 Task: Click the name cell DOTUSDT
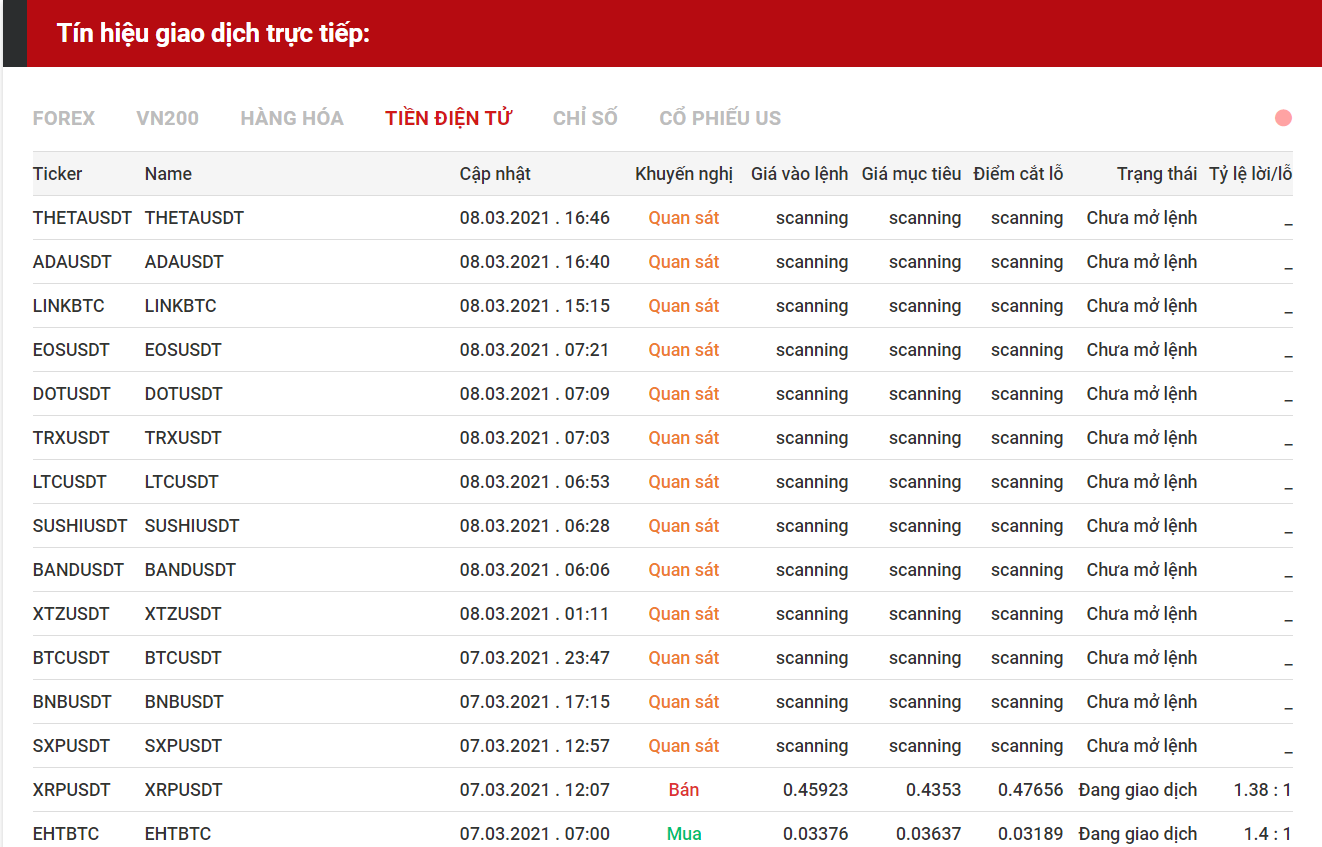coord(184,394)
